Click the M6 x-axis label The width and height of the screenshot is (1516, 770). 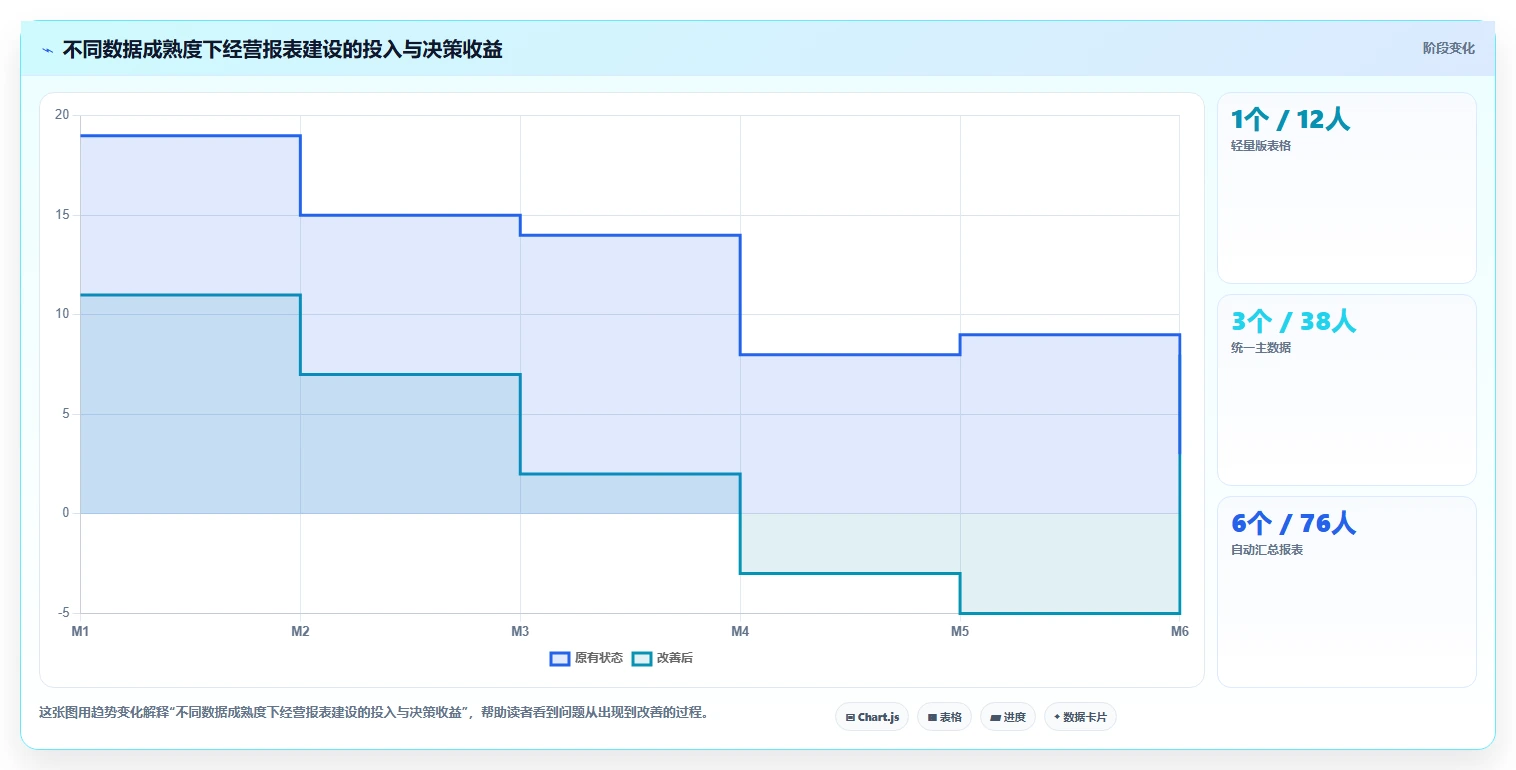[x=1180, y=631]
